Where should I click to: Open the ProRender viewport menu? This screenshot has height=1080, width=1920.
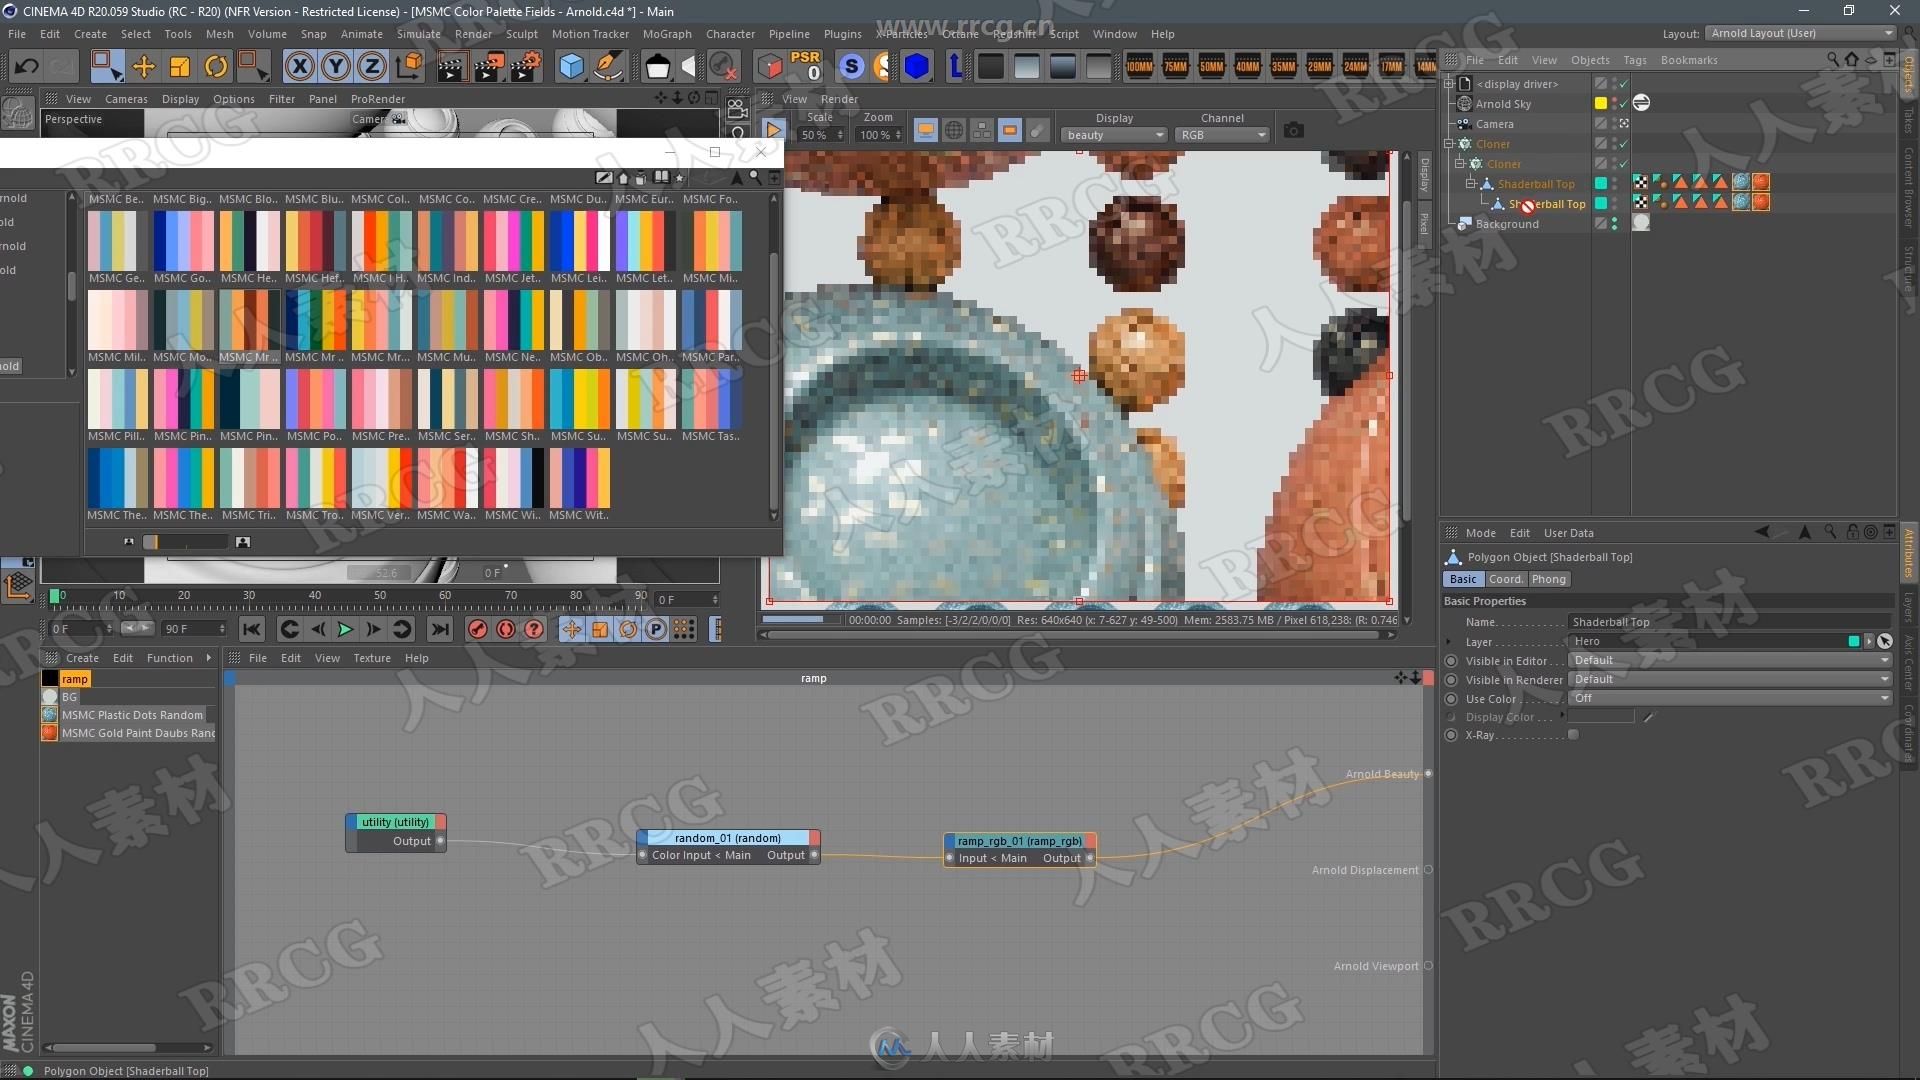tap(377, 99)
